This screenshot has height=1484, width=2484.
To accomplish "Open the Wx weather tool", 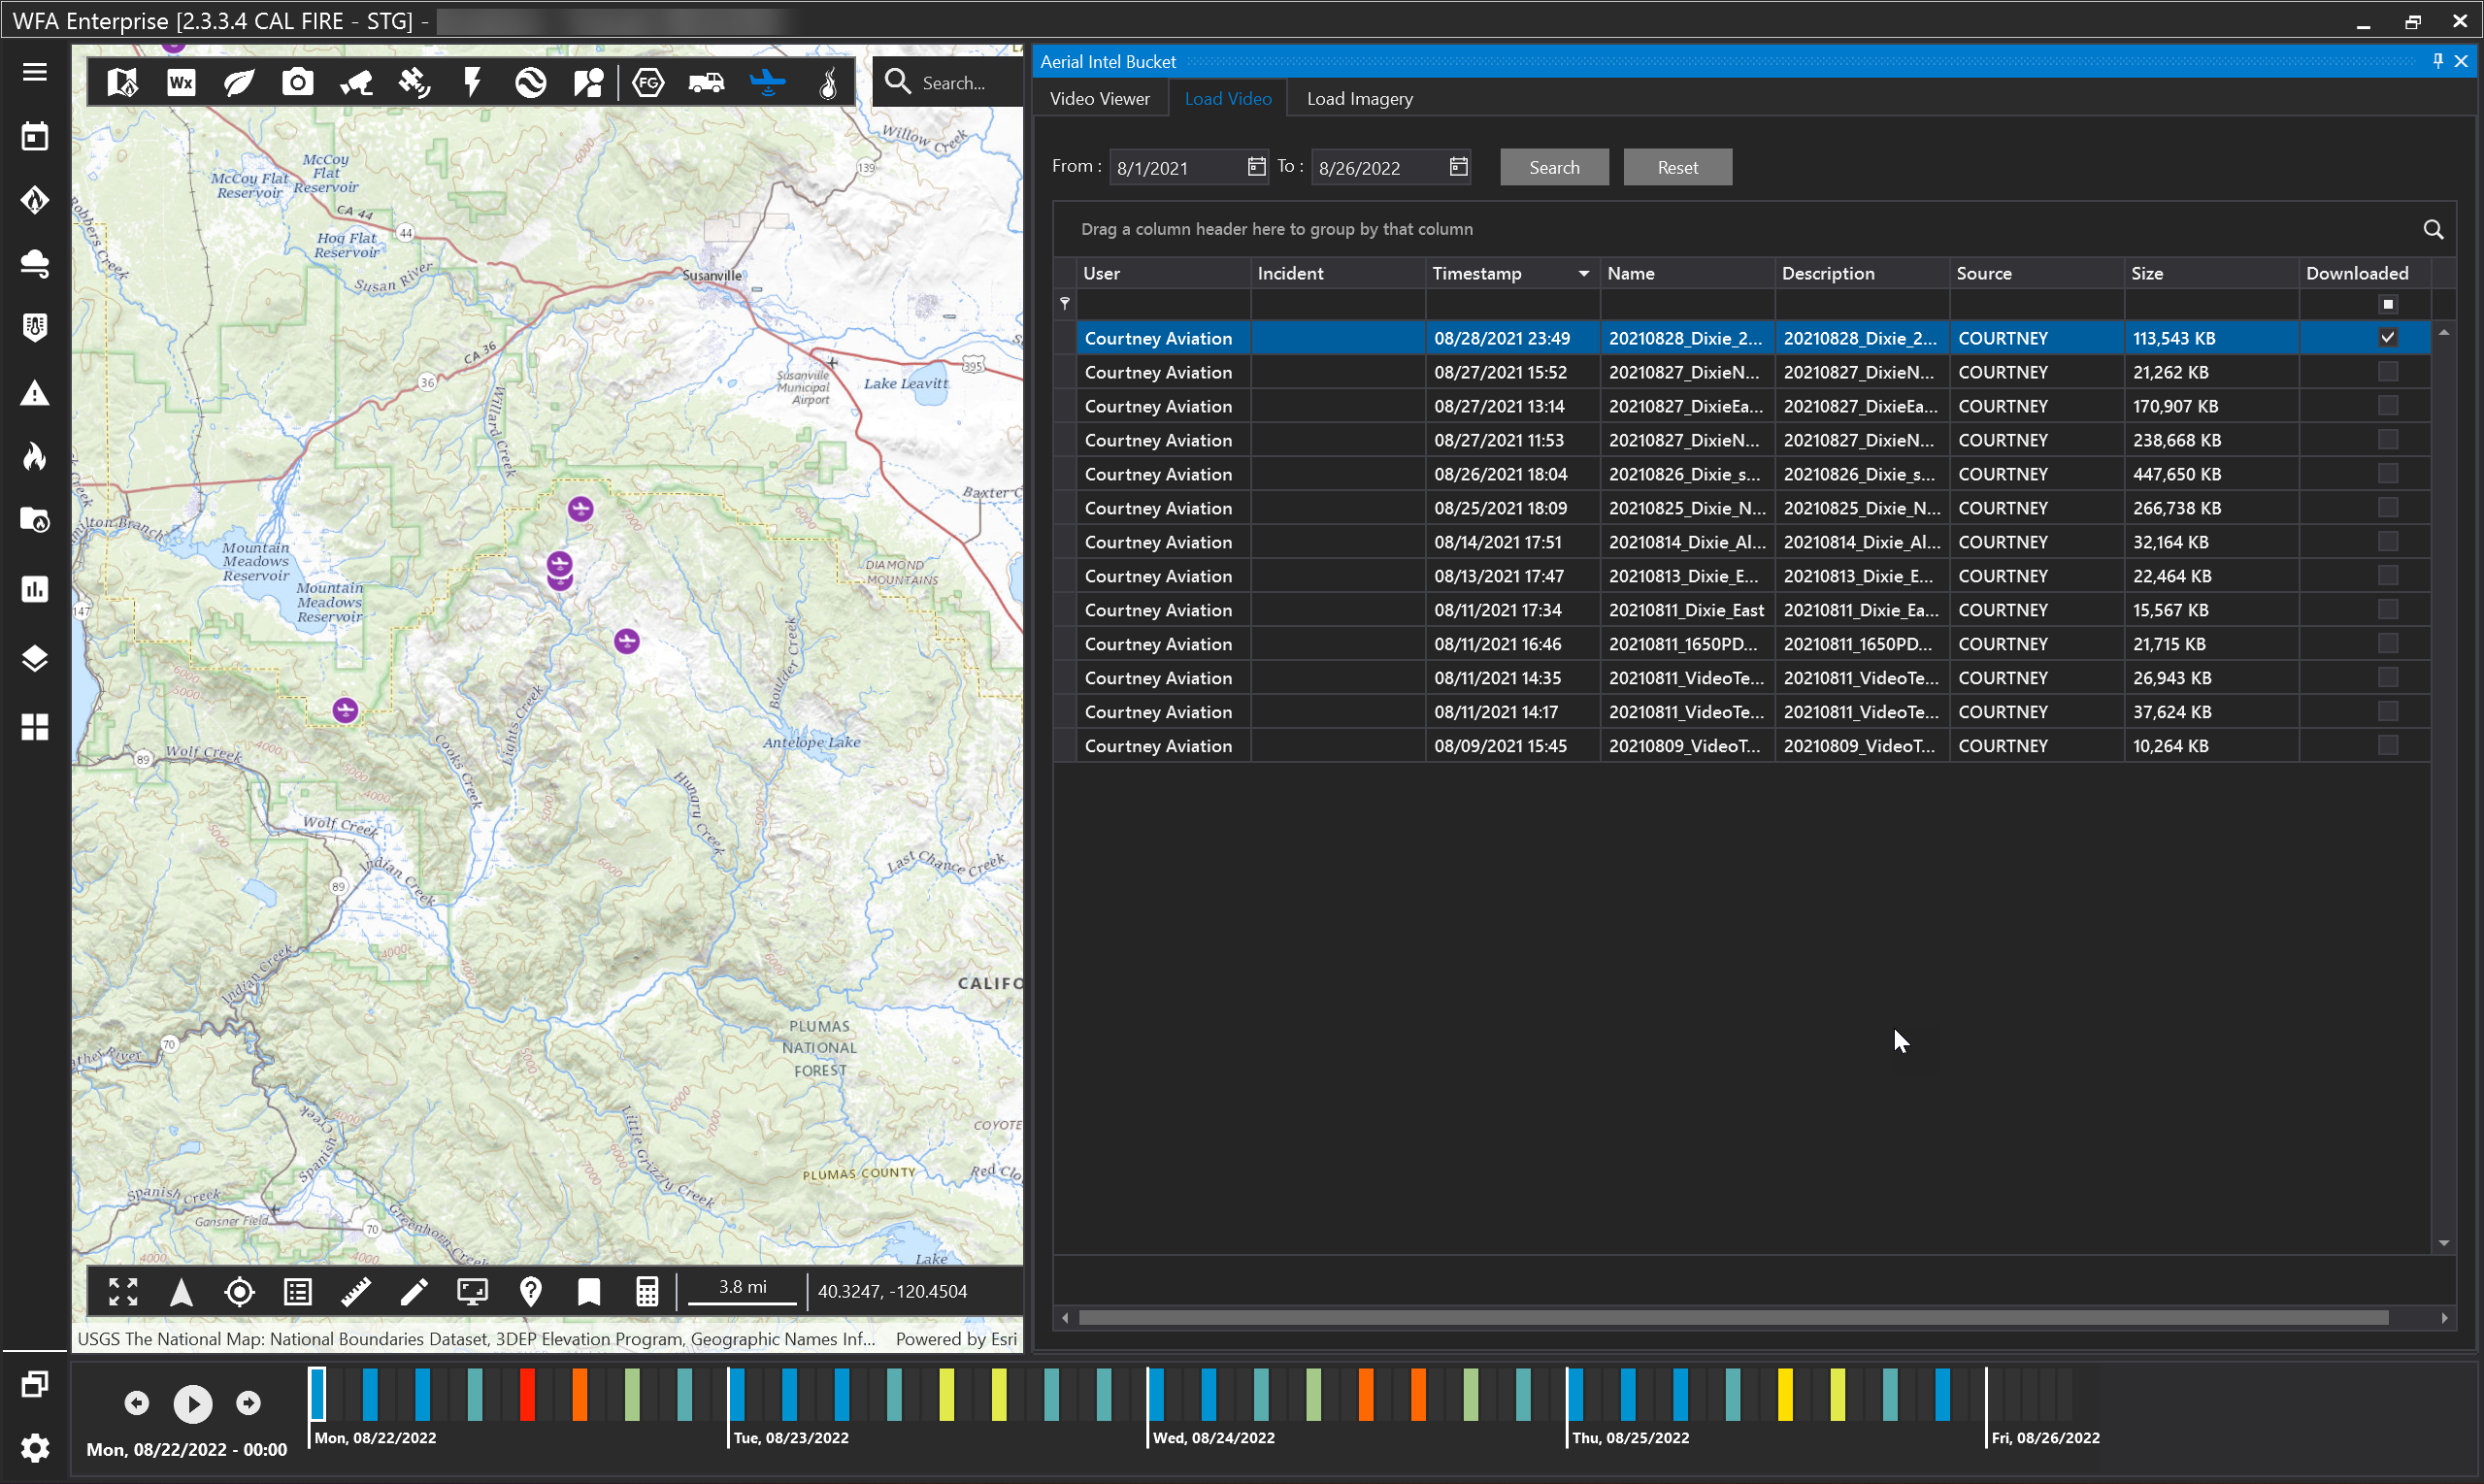I will click(181, 82).
